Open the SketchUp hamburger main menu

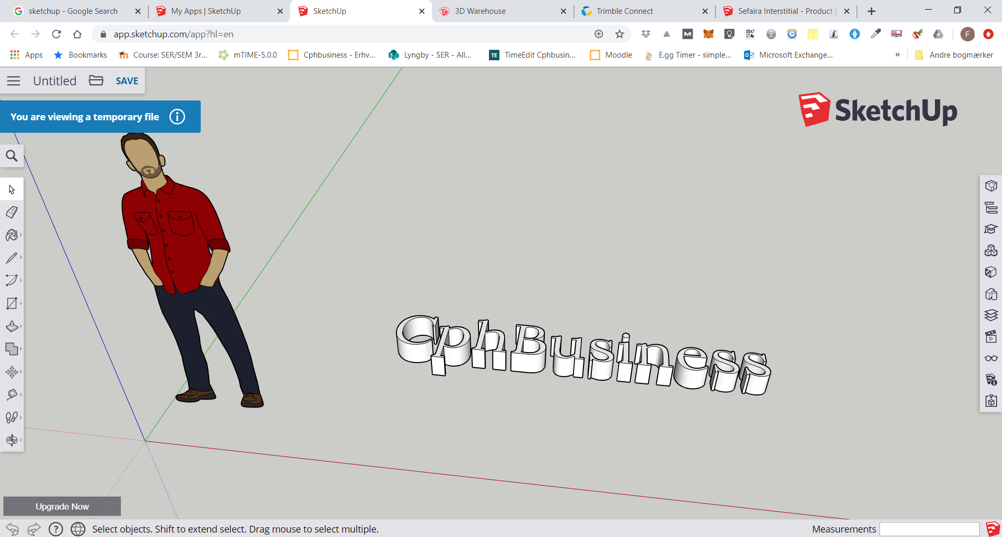tap(13, 81)
